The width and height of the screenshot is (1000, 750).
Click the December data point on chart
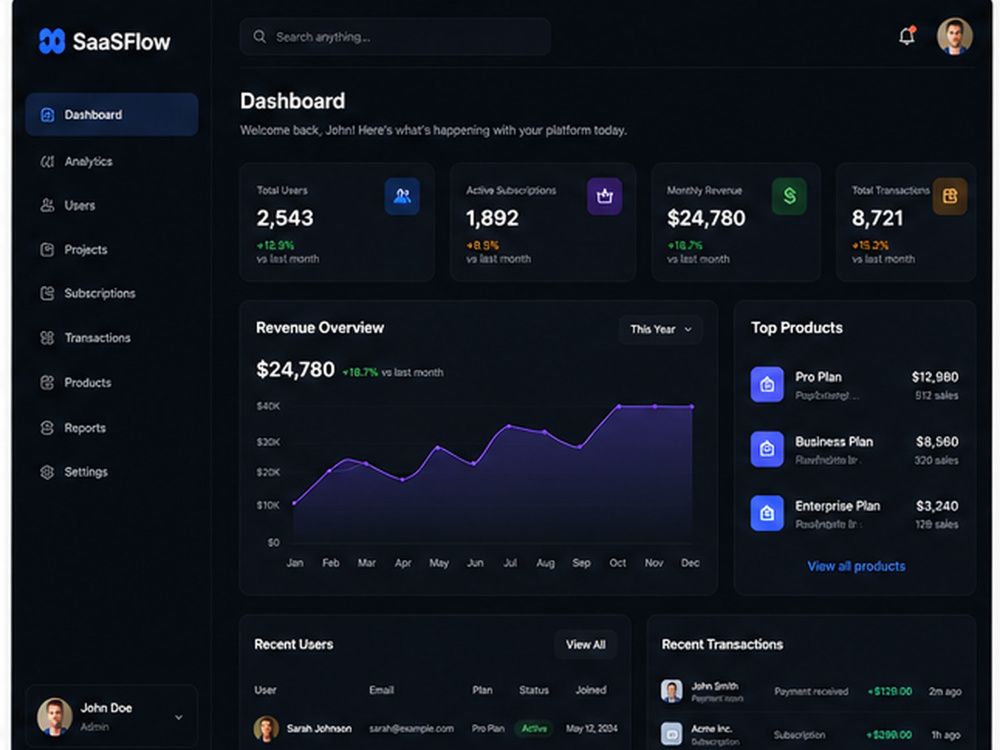(x=692, y=406)
